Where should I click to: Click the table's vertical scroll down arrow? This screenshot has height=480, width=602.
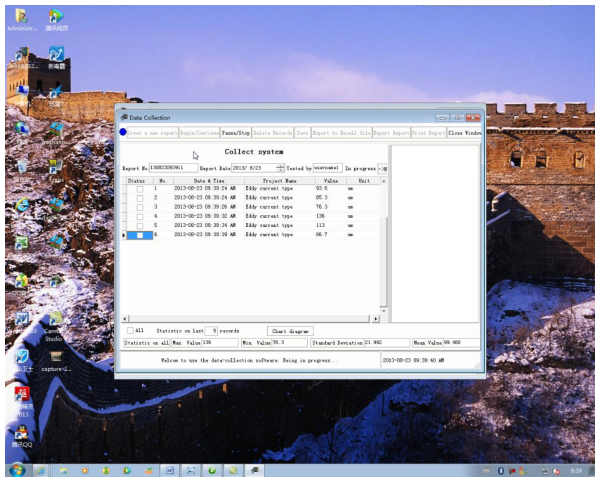point(384,311)
